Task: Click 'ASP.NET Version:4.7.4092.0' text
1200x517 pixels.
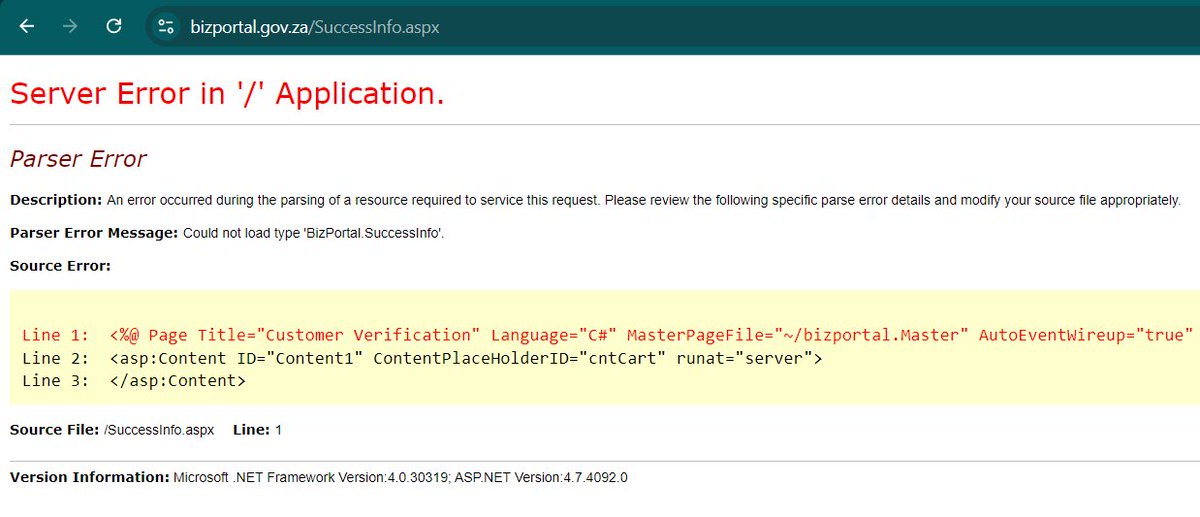Action: 541,477
